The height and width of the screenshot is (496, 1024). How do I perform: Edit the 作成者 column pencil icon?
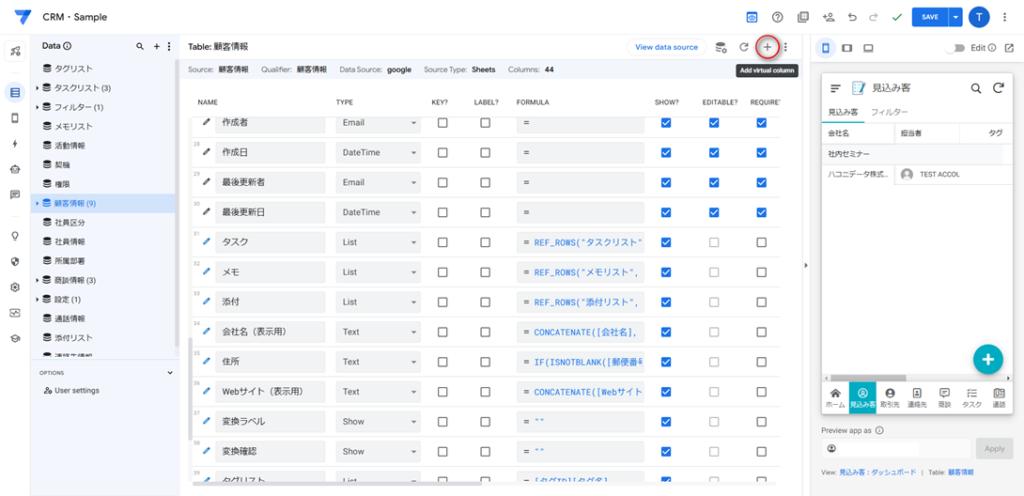[207, 122]
